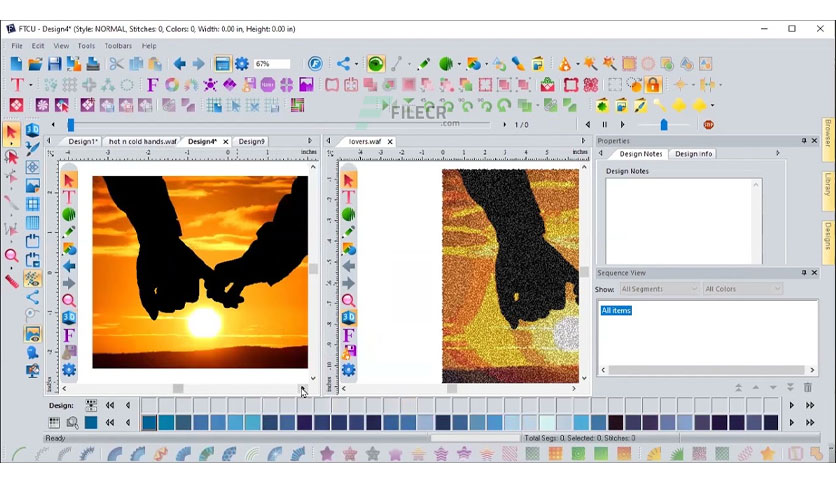Viewport: 836px width, 484px height.
Task: Open the All Colors dropdown
Action: 742,289
